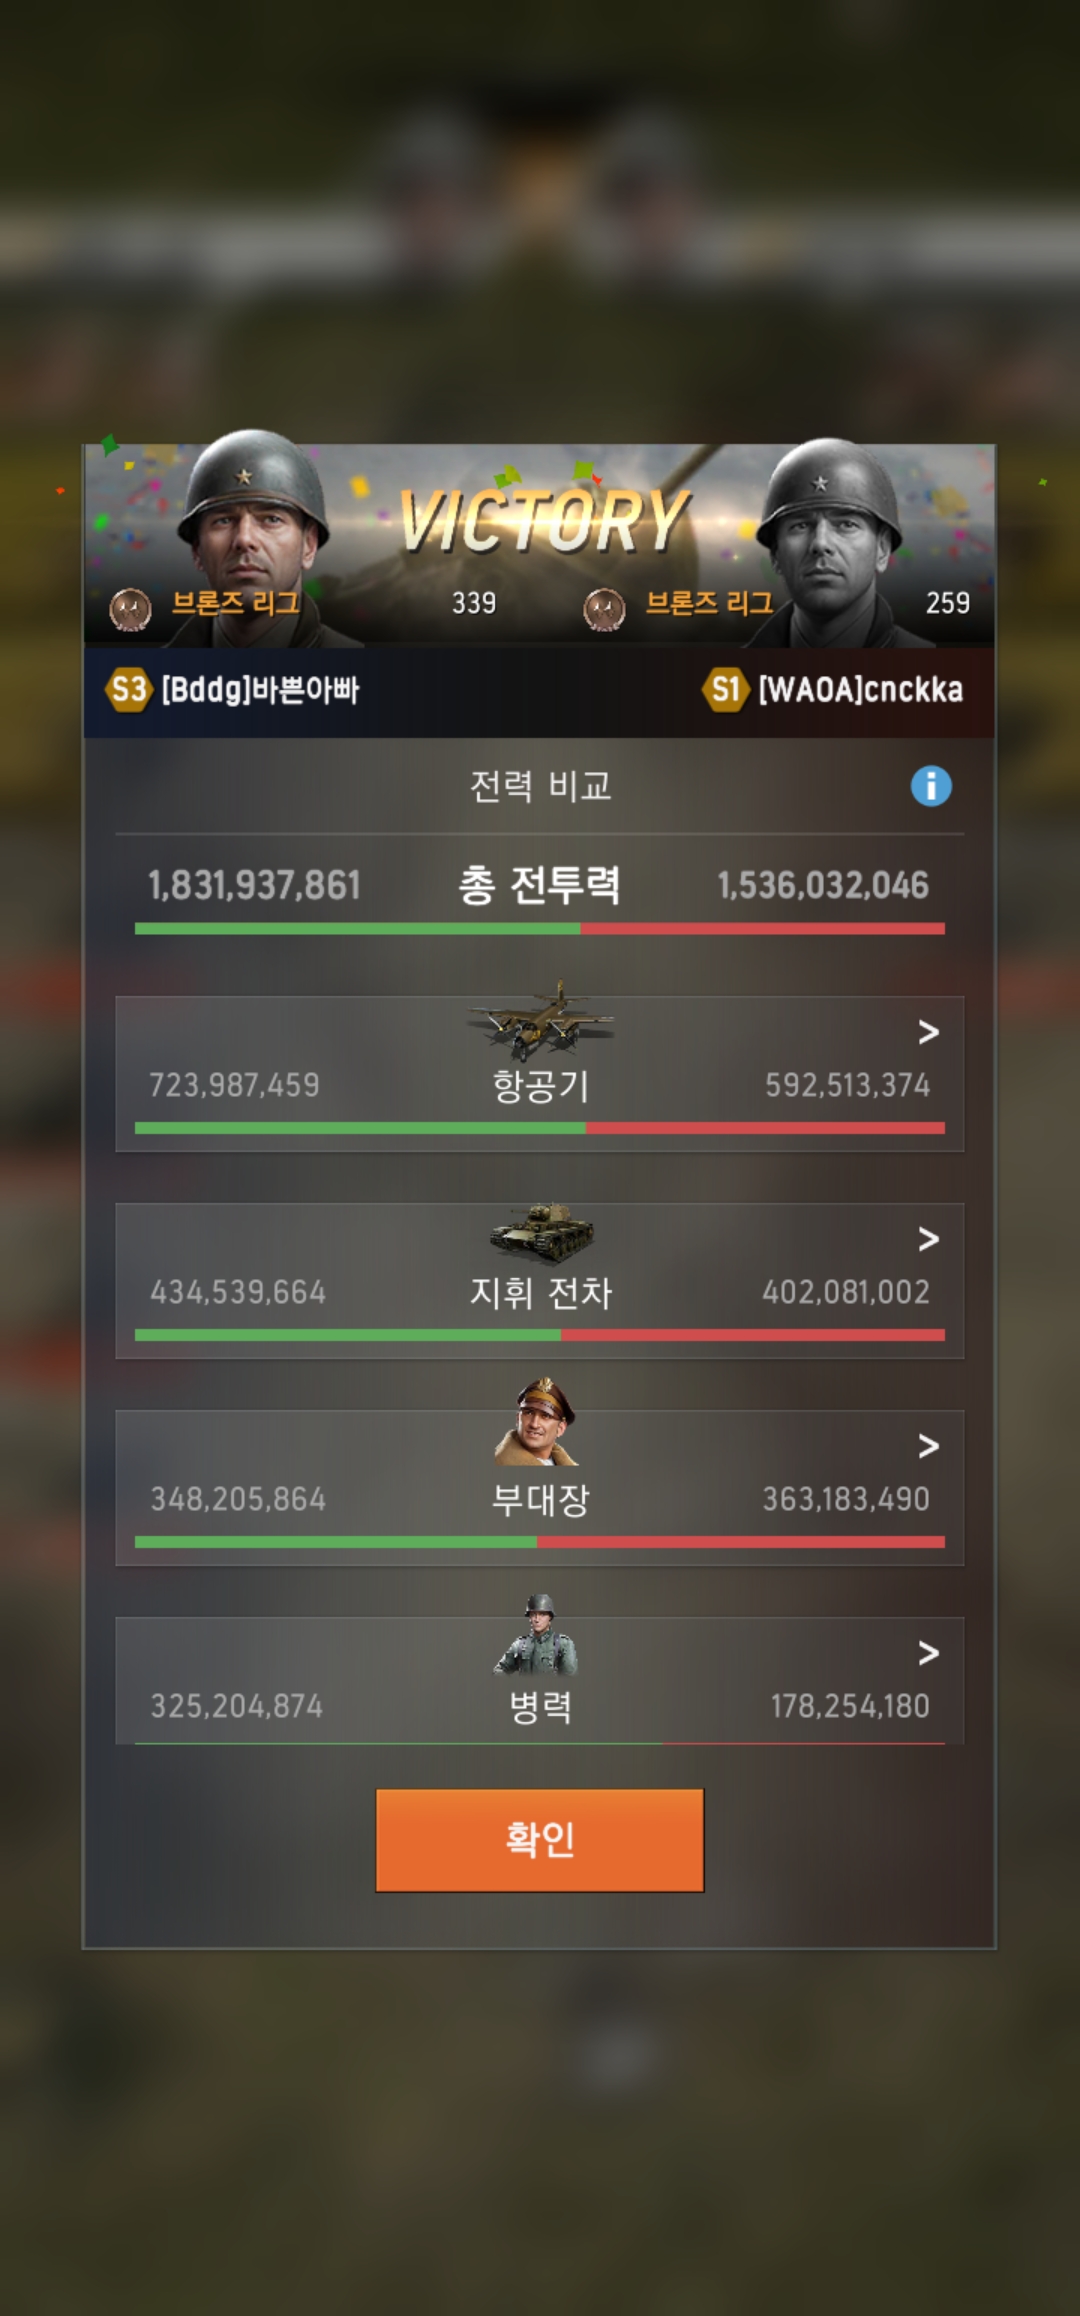1080x2316 pixels.
Task: Tap the S3 server badge icon
Action: [128, 690]
